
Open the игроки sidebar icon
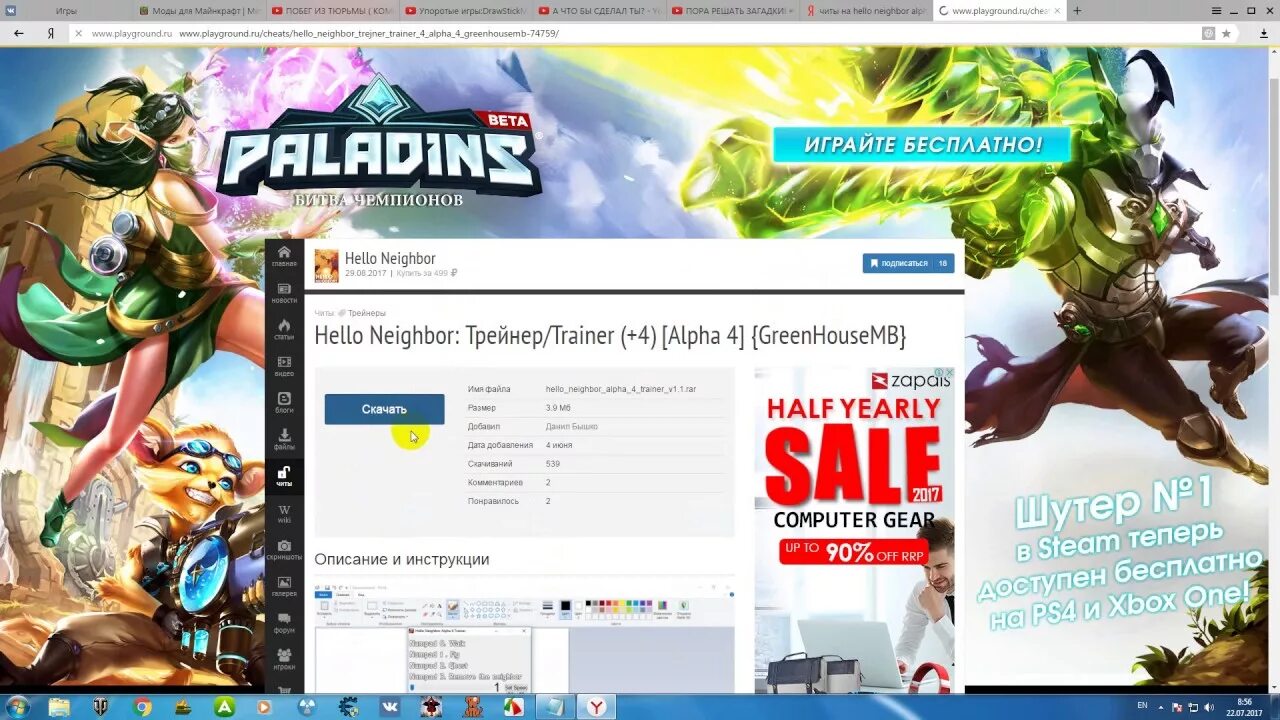tap(284, 660)
